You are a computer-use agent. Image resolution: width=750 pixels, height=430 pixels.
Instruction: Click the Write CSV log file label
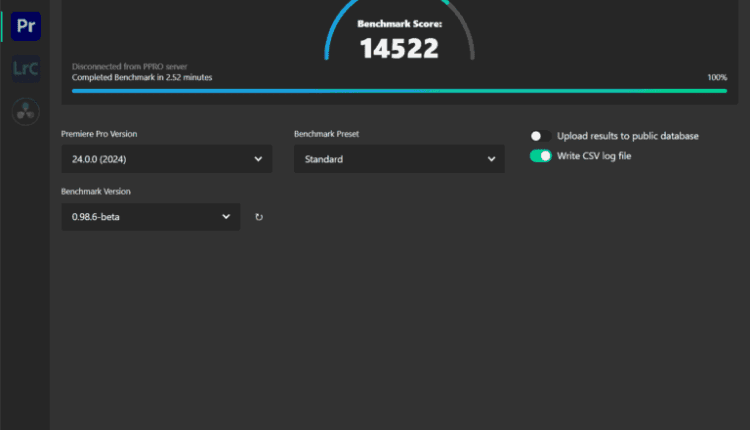tap(594, 156)
